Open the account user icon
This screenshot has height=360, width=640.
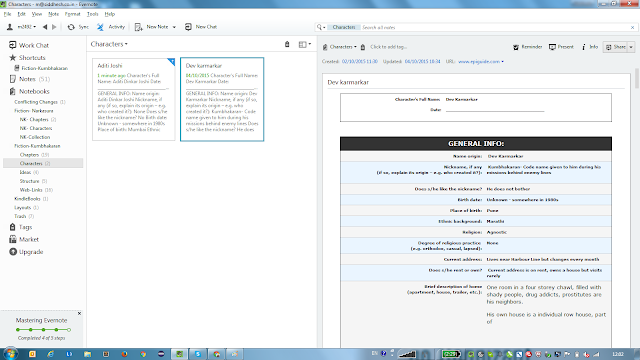coord(10,27)
